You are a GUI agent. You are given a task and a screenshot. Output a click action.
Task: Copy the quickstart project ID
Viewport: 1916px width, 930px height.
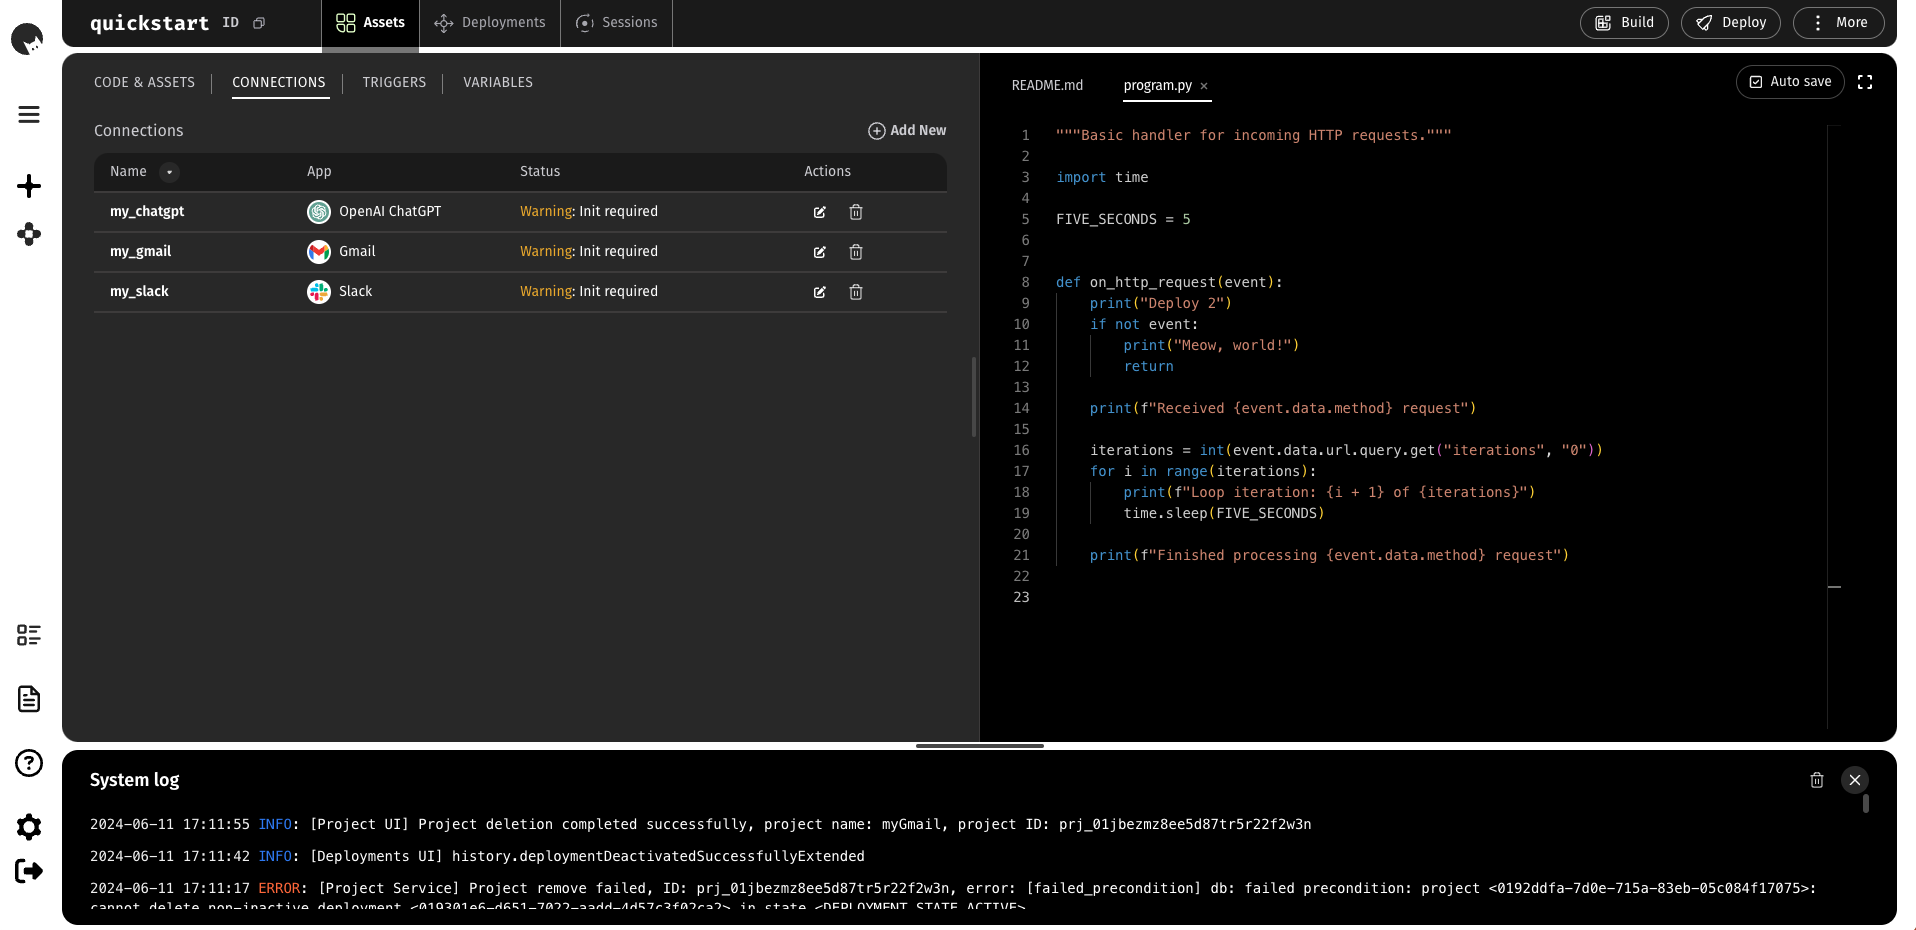(x=259, y=23)
